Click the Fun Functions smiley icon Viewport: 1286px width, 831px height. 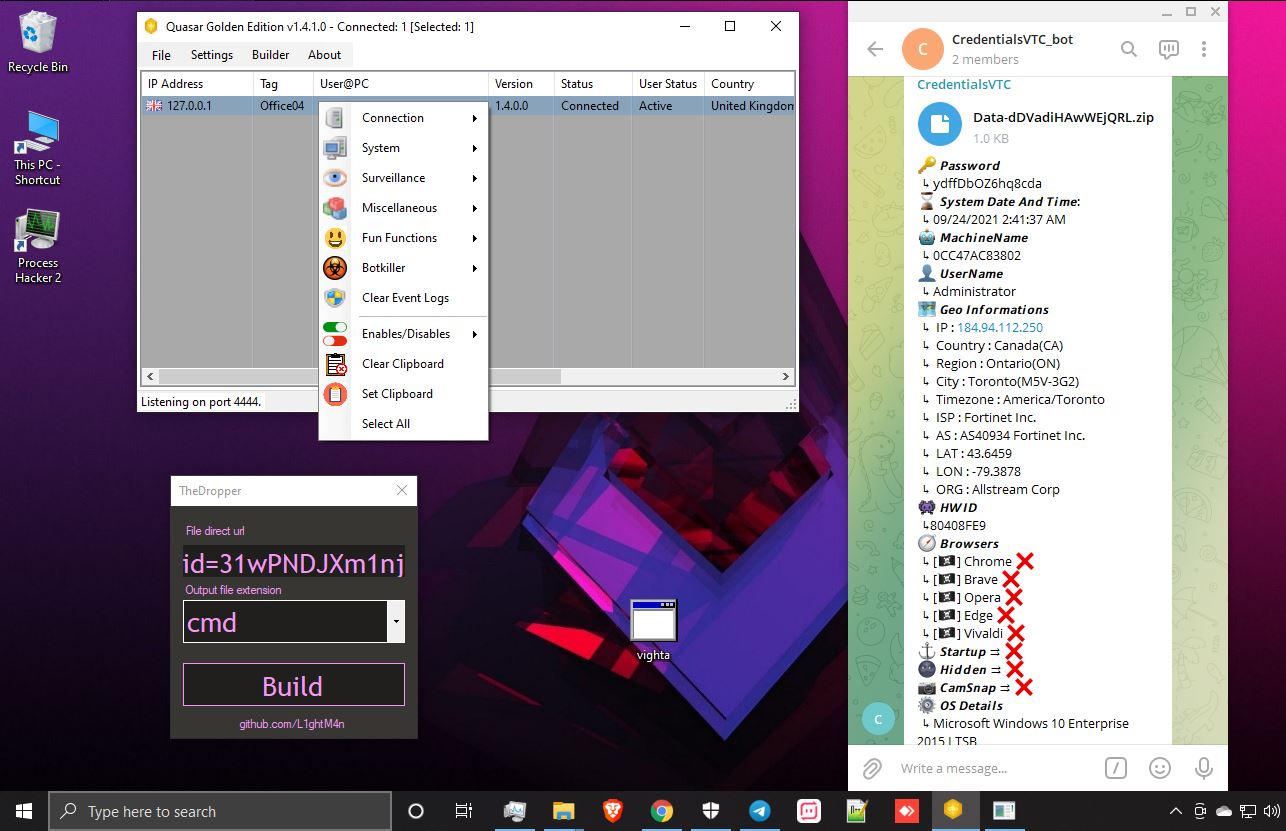click(x=335, y=238)
